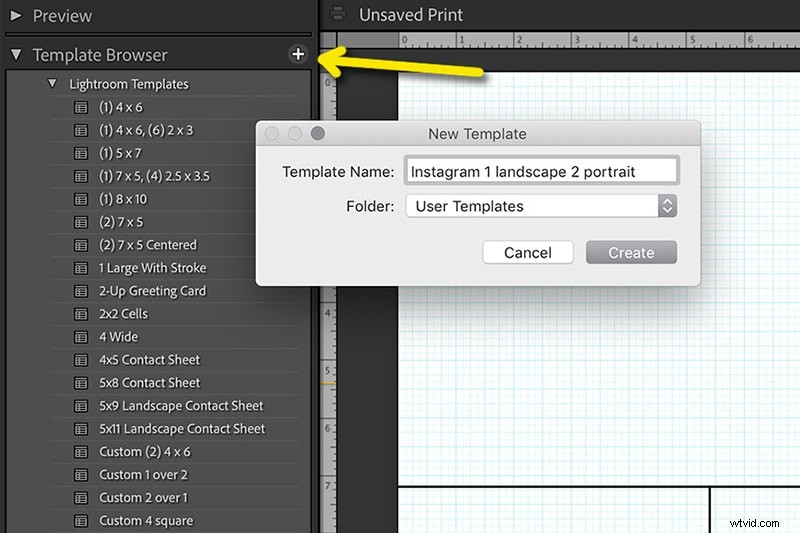This screenshot has width=800, height=533.
Task: Select the Custom 4 square template
Action: [146, 520]
